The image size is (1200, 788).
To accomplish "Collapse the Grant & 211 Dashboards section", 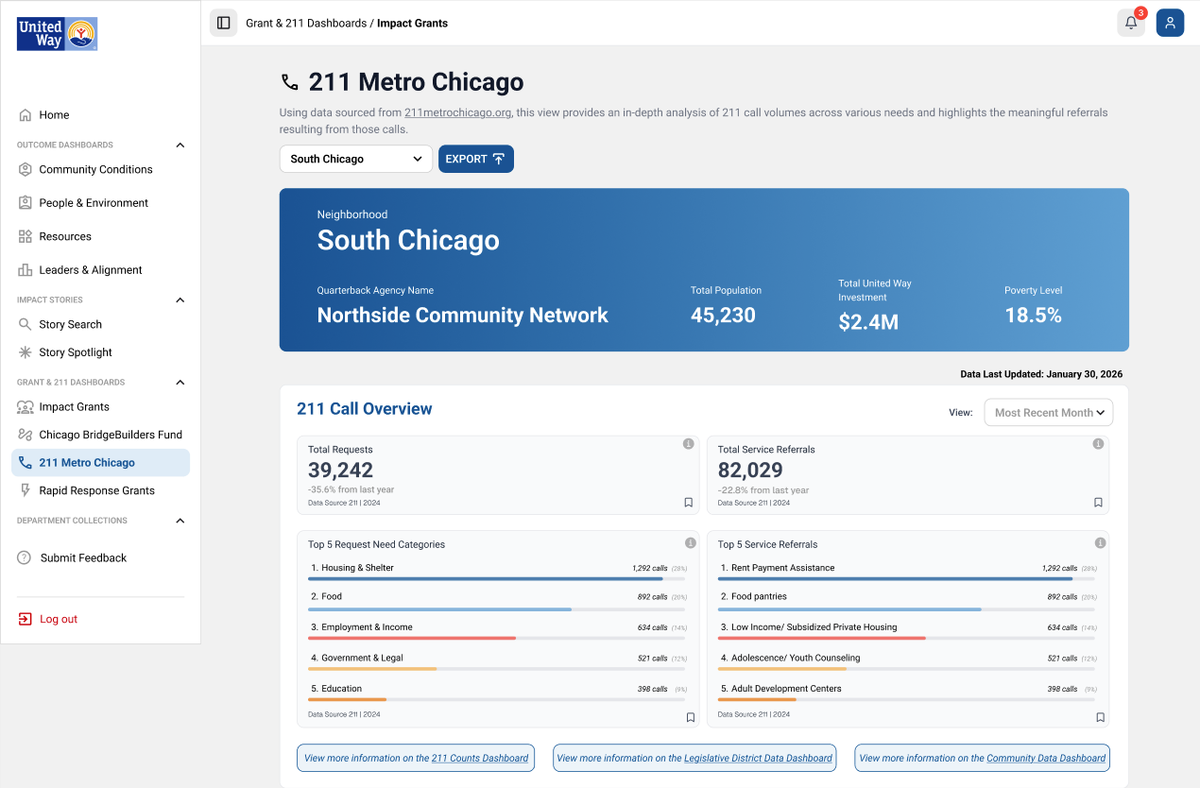I will [180, 382].
